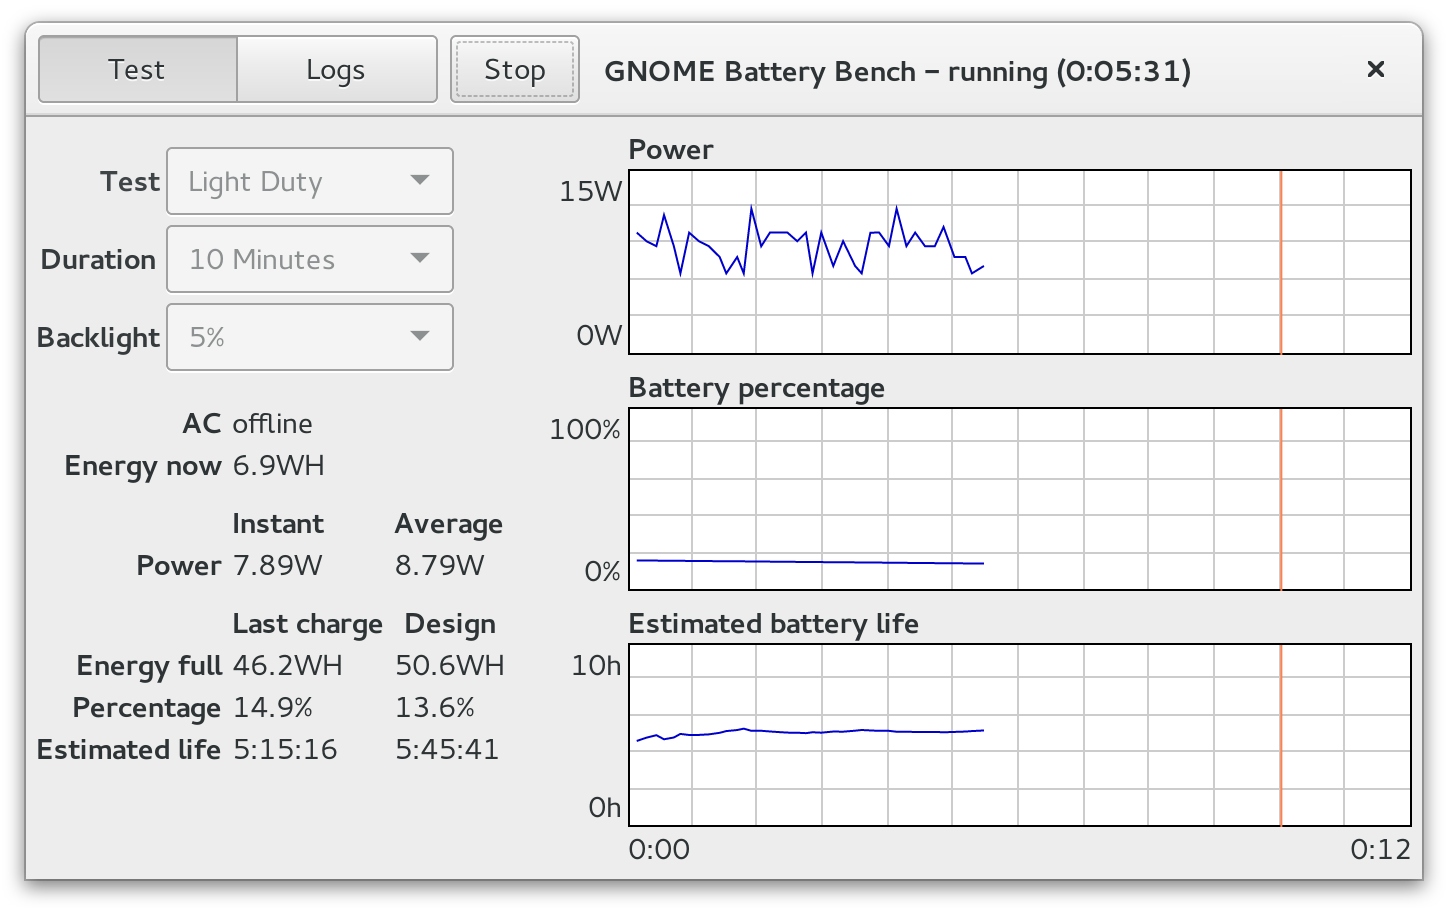This screenshot has height=908, width=1448.
Task: Click the window title showing running time
Action: coord(897,72)
